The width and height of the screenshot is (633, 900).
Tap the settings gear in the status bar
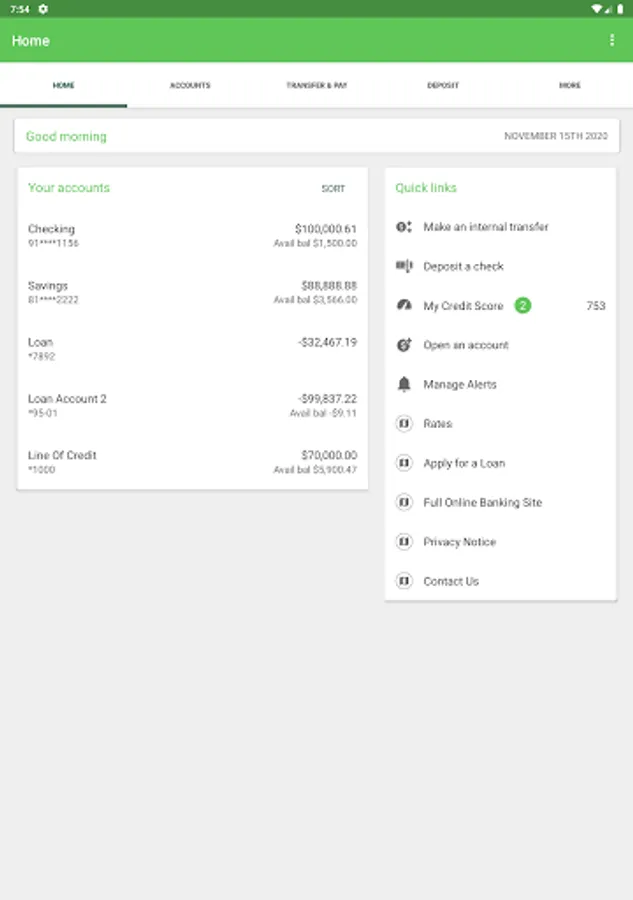[x=43, y=9]
